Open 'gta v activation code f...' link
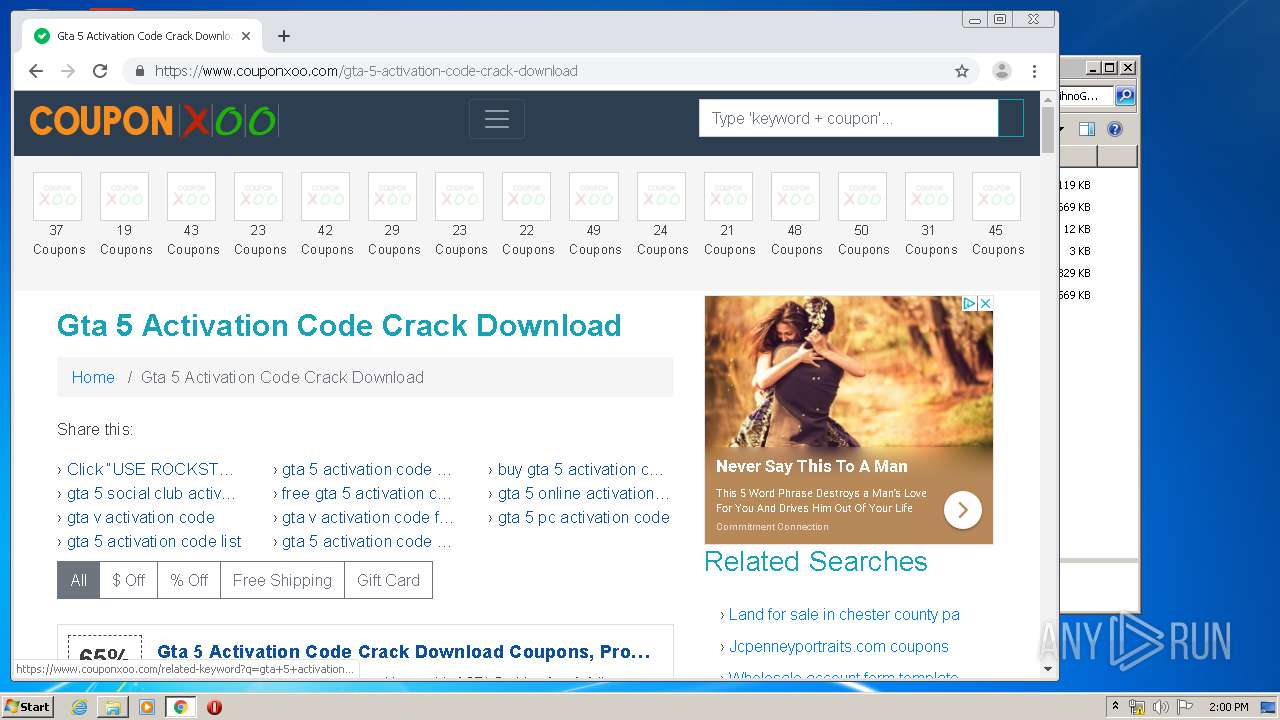The width and height of the screenshot is (1280, 720). 368,517
